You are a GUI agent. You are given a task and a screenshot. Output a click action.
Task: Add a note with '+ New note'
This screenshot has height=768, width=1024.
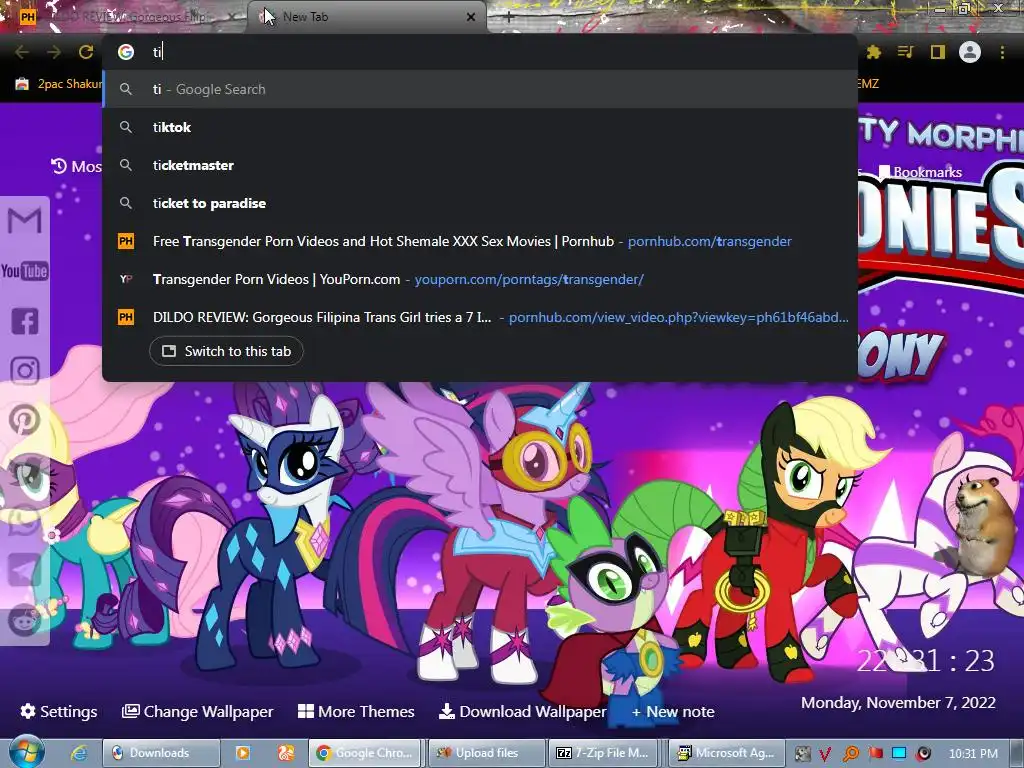point(673,711)
